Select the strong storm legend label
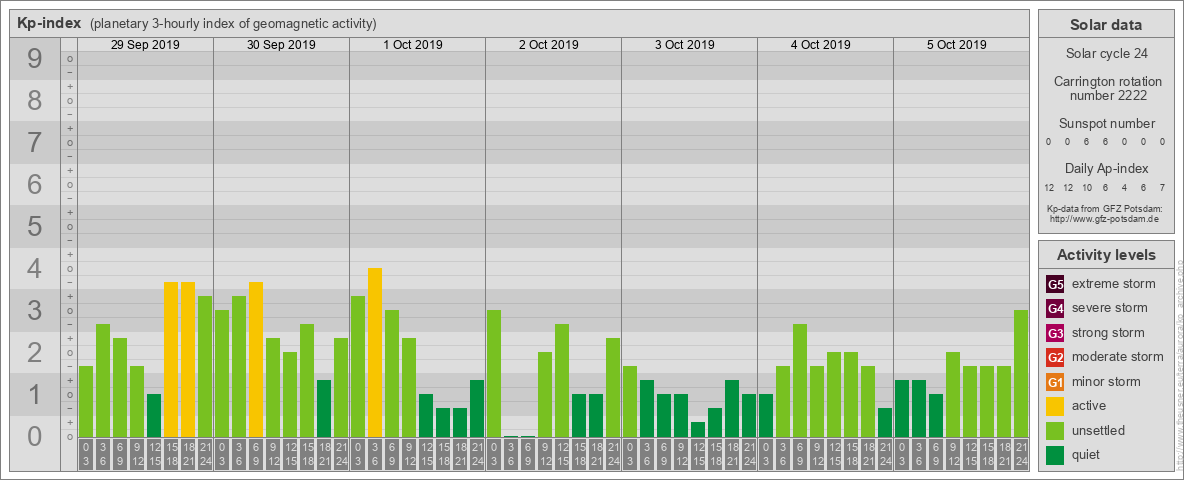The height and width of the screenshot is (480, 1184). point(1108,333)
